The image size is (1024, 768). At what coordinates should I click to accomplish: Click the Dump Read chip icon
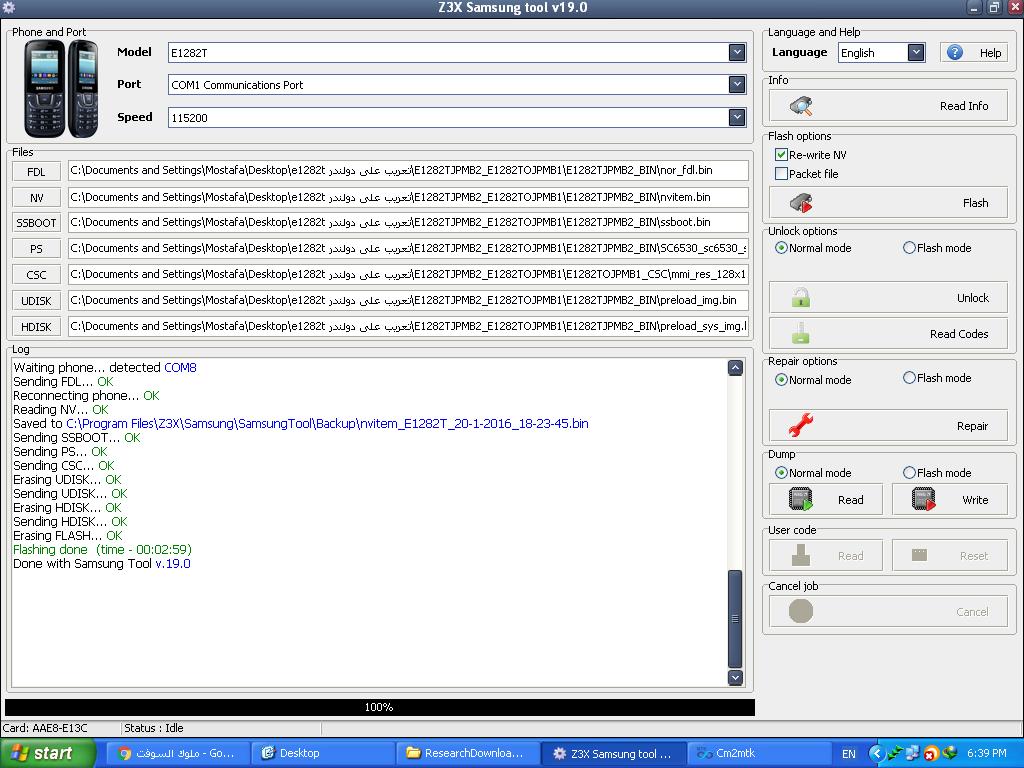(x=801, y=500)
